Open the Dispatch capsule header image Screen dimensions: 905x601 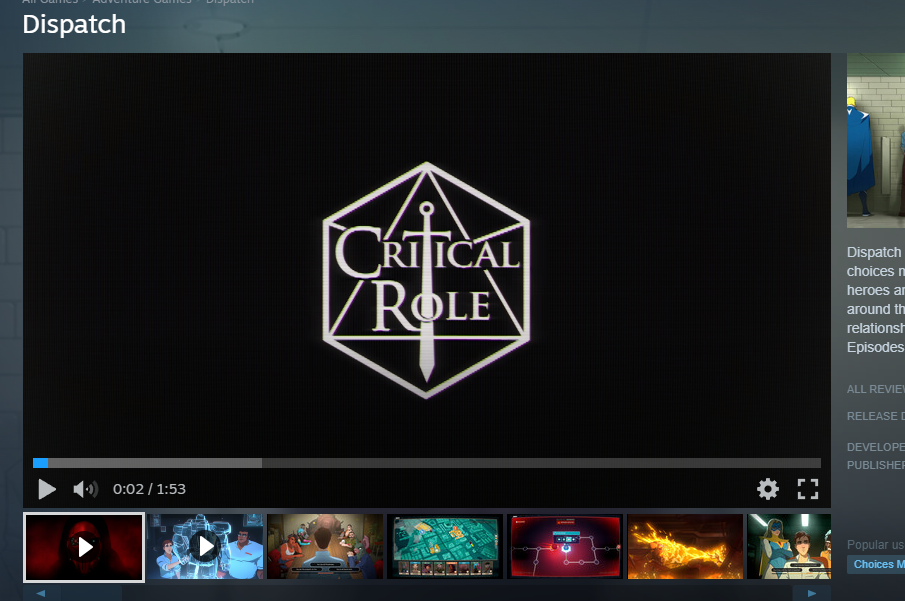876,141
